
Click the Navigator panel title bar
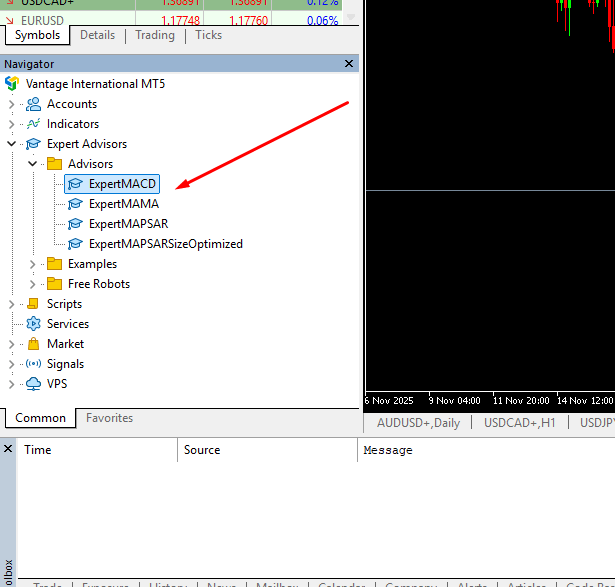click(x=180, y=64)
